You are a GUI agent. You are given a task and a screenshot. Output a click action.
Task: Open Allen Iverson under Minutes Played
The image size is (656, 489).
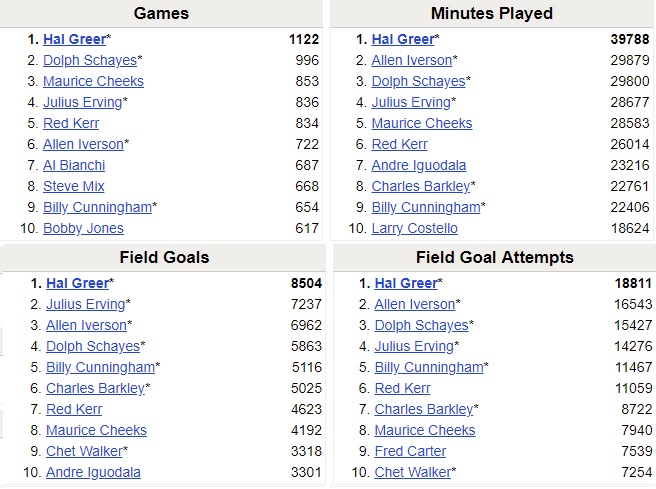point(413,60)
